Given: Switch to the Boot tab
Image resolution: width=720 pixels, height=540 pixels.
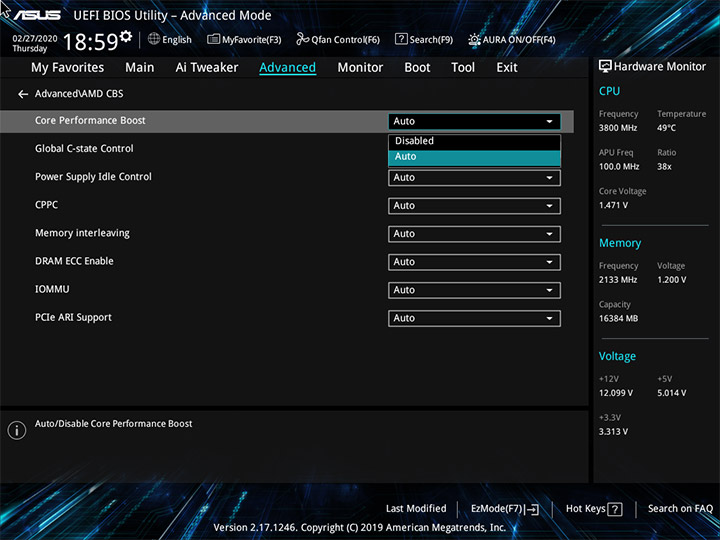Looking at the screenshot, I should pos(417,68).
